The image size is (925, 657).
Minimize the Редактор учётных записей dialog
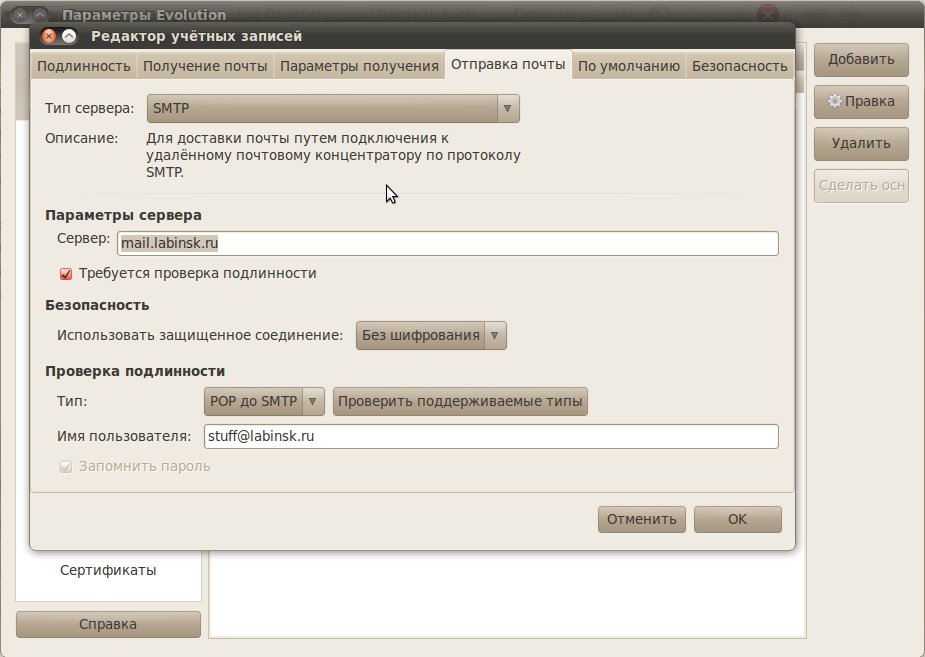coord(69,37)
